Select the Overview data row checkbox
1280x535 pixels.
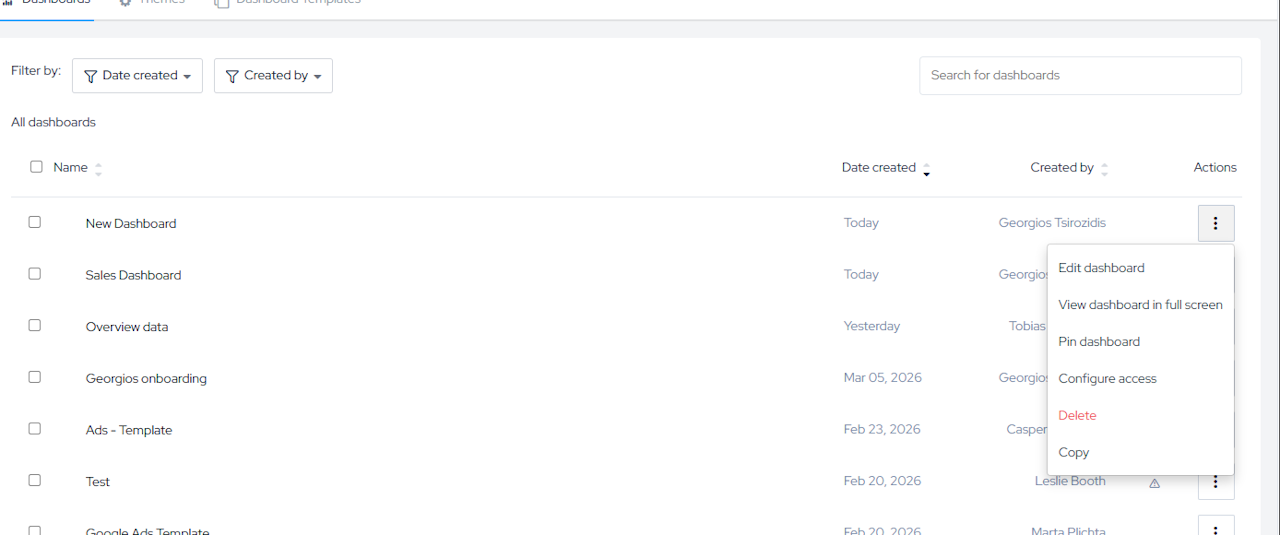pyautogui.click(x=35, y=325)
